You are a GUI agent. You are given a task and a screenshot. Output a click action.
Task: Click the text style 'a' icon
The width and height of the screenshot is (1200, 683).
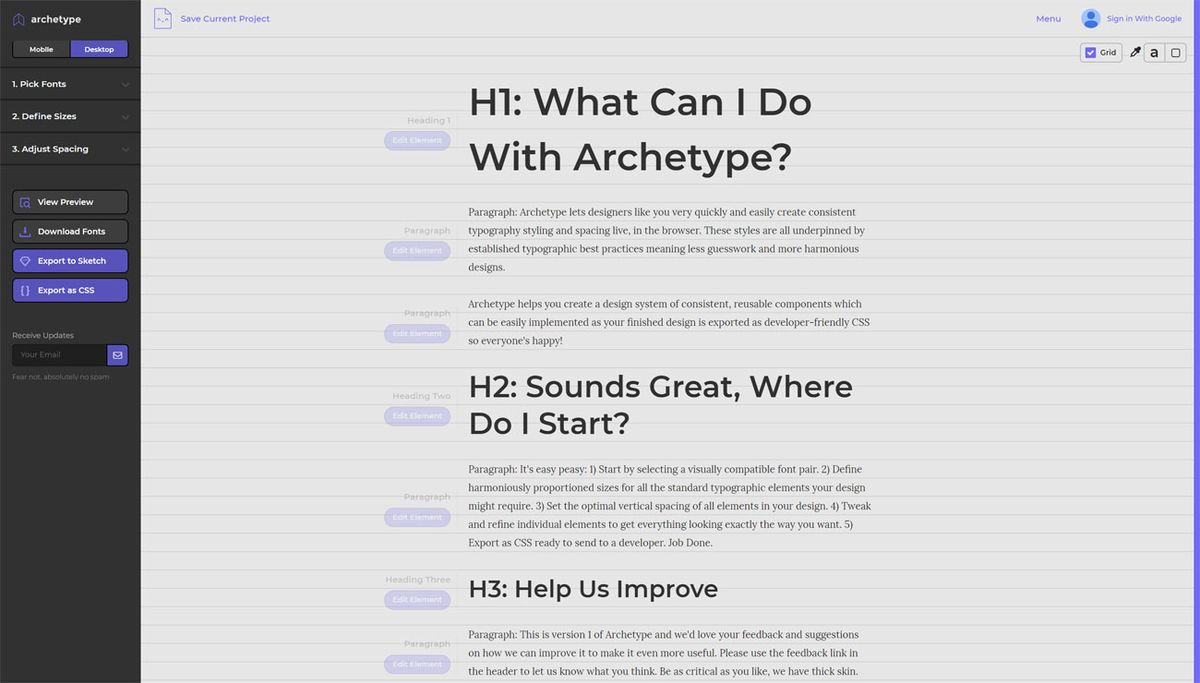pos(1155,52)
